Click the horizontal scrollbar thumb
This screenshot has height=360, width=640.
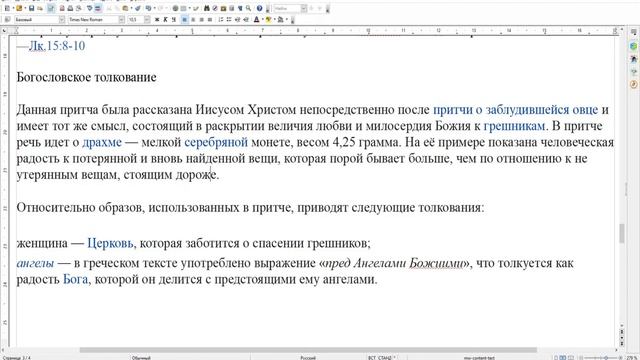[x=308, y=350]
